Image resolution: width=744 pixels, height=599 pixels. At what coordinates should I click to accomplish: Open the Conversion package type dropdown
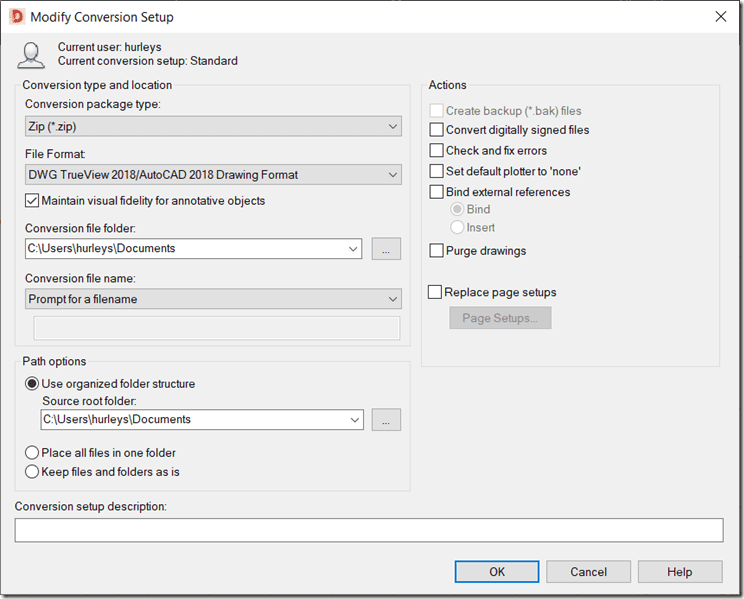tap(213, 126)
